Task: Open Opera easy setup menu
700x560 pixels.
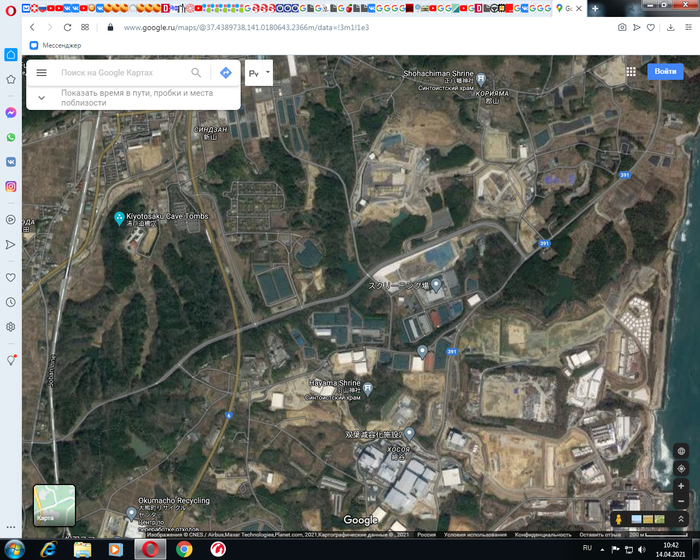Action: click(688, 27)
